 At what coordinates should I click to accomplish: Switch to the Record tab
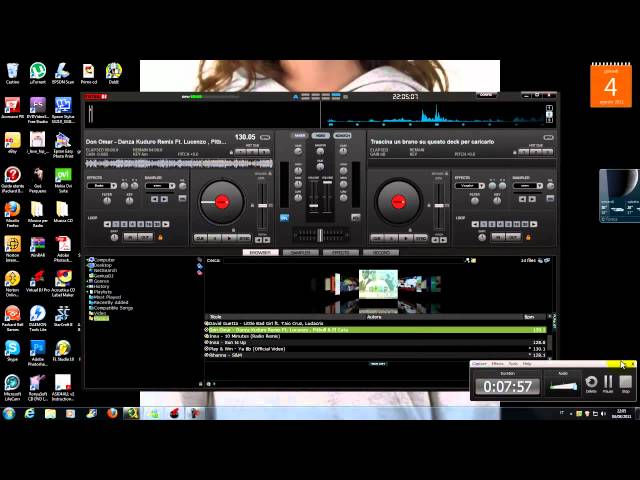[380, 253]
